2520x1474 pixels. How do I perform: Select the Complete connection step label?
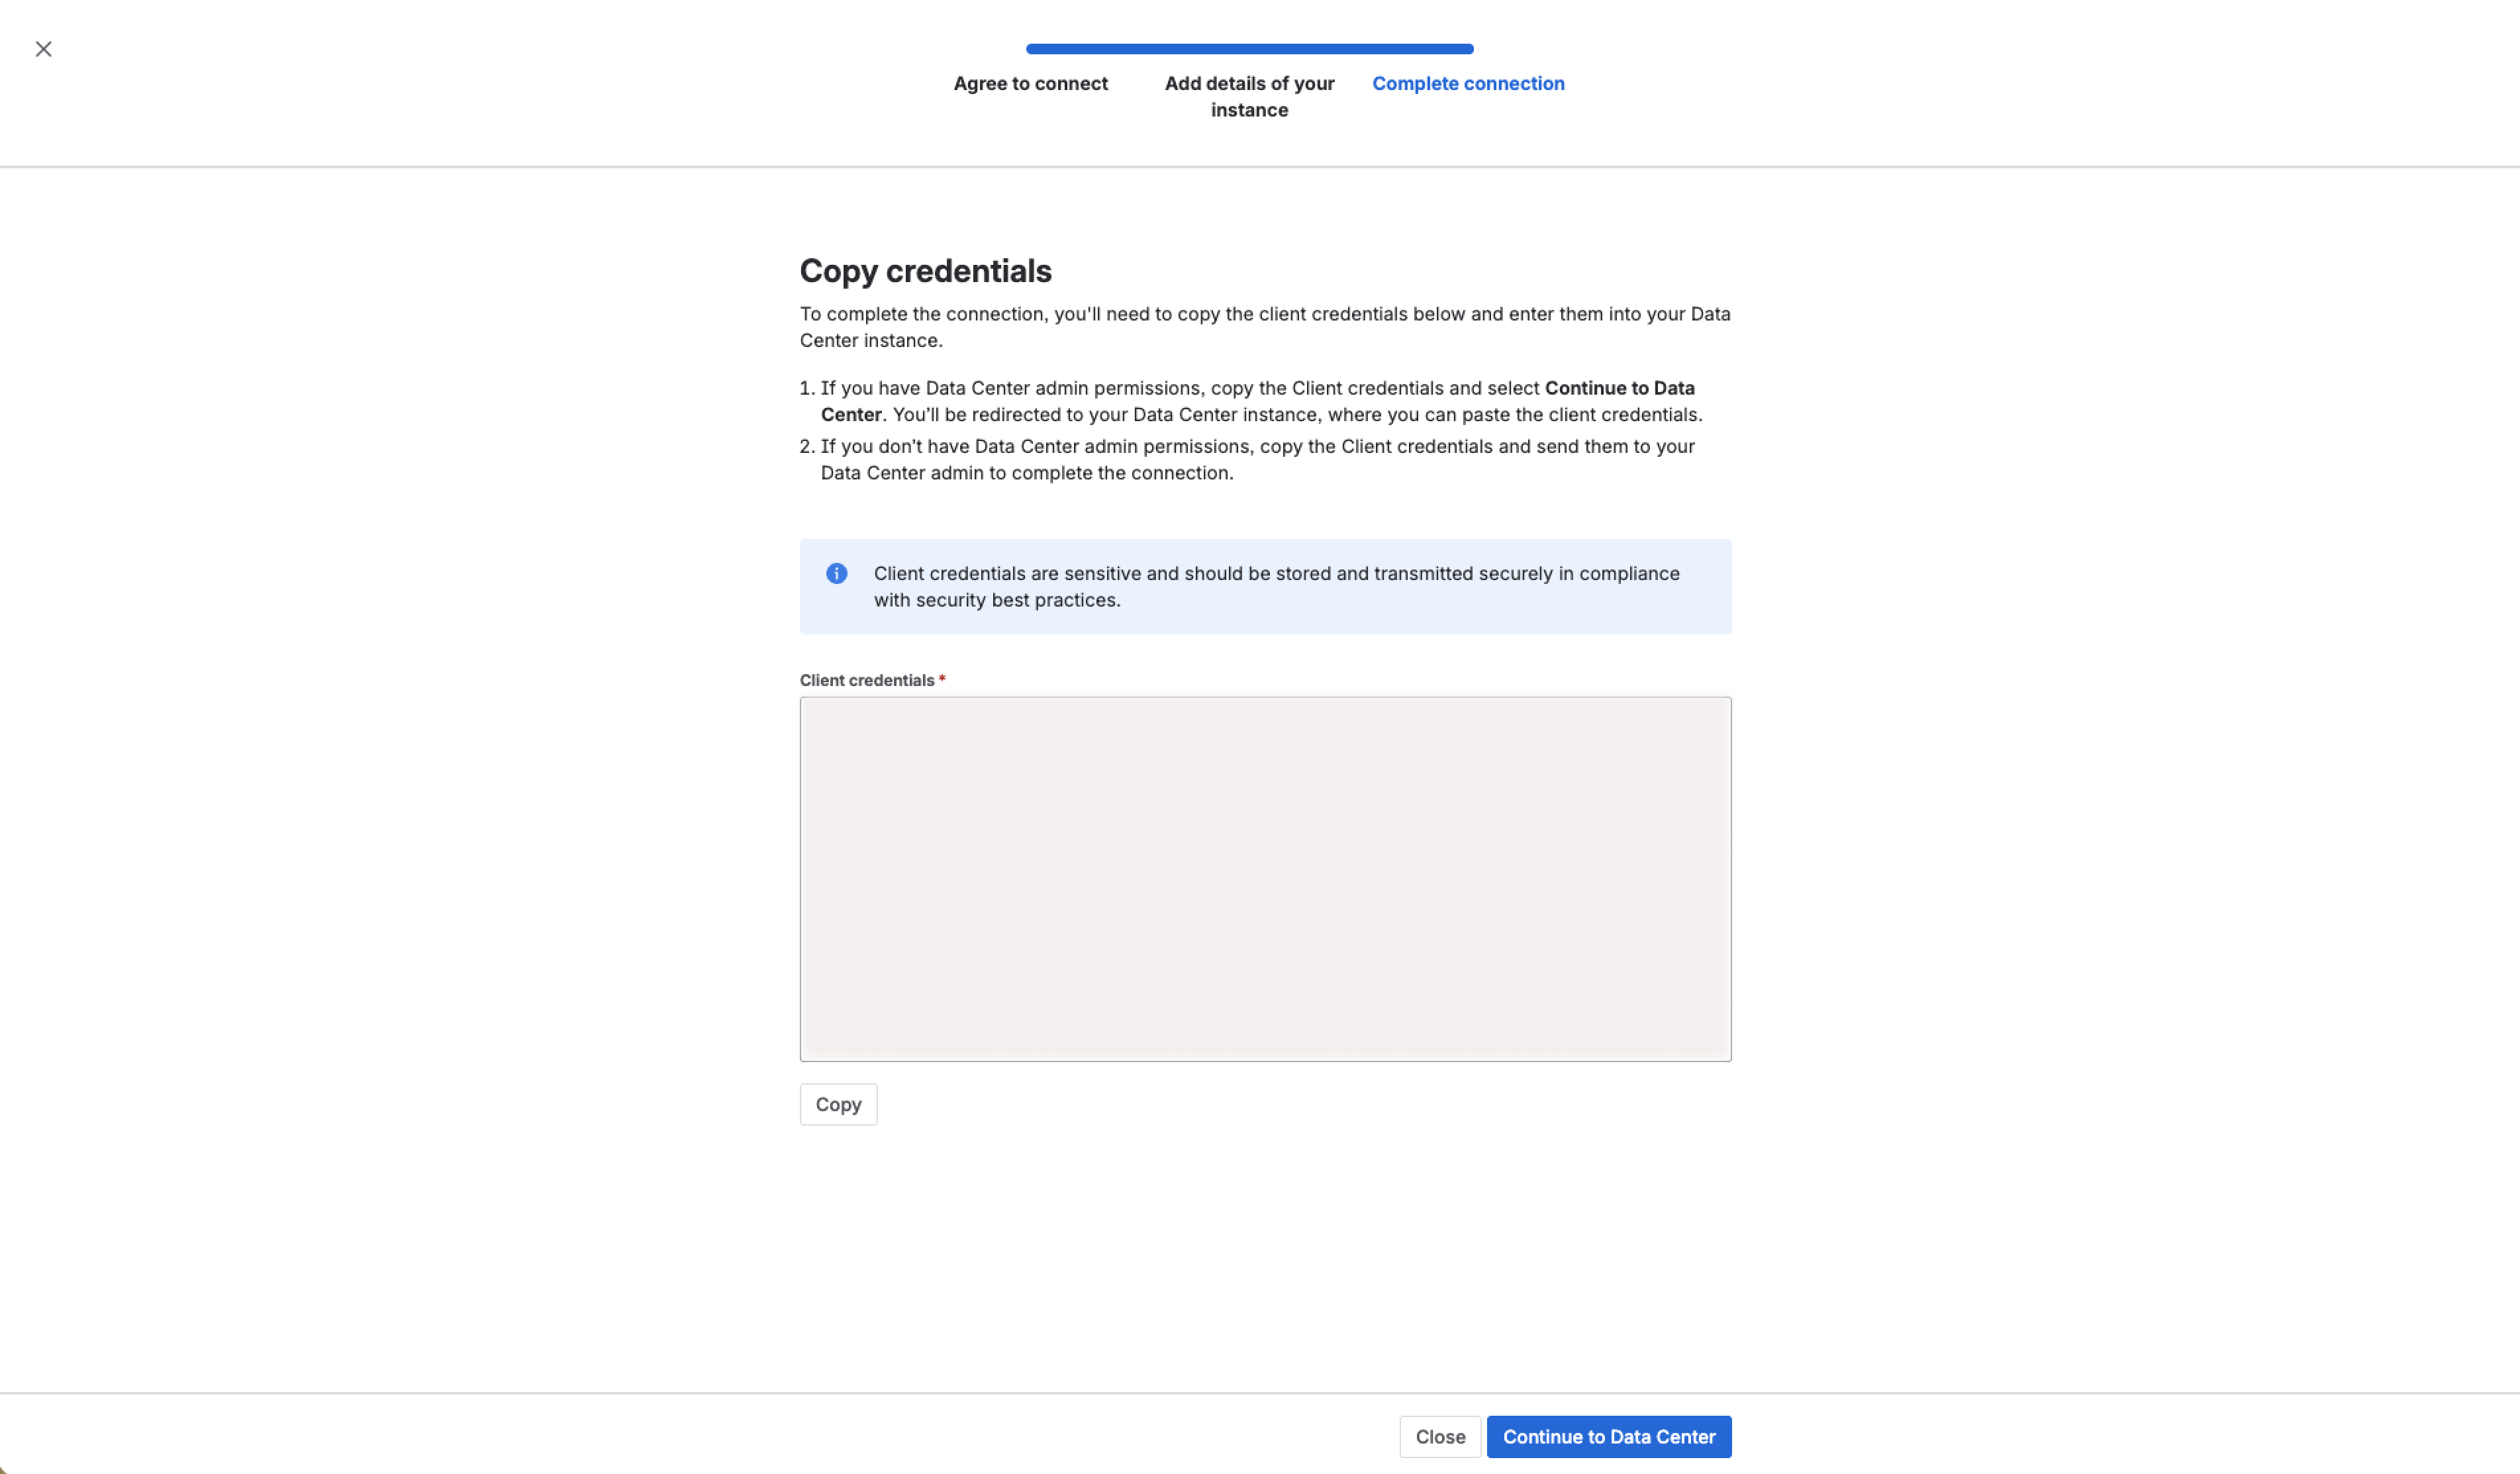coord(1467,83)
